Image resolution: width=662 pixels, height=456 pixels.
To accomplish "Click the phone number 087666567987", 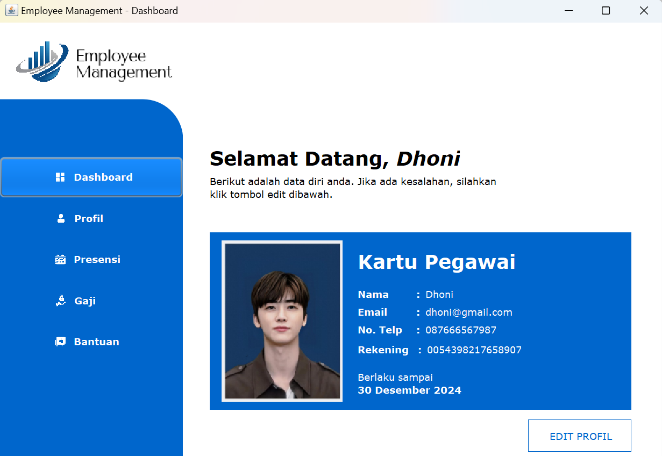I will pos(460,330).
